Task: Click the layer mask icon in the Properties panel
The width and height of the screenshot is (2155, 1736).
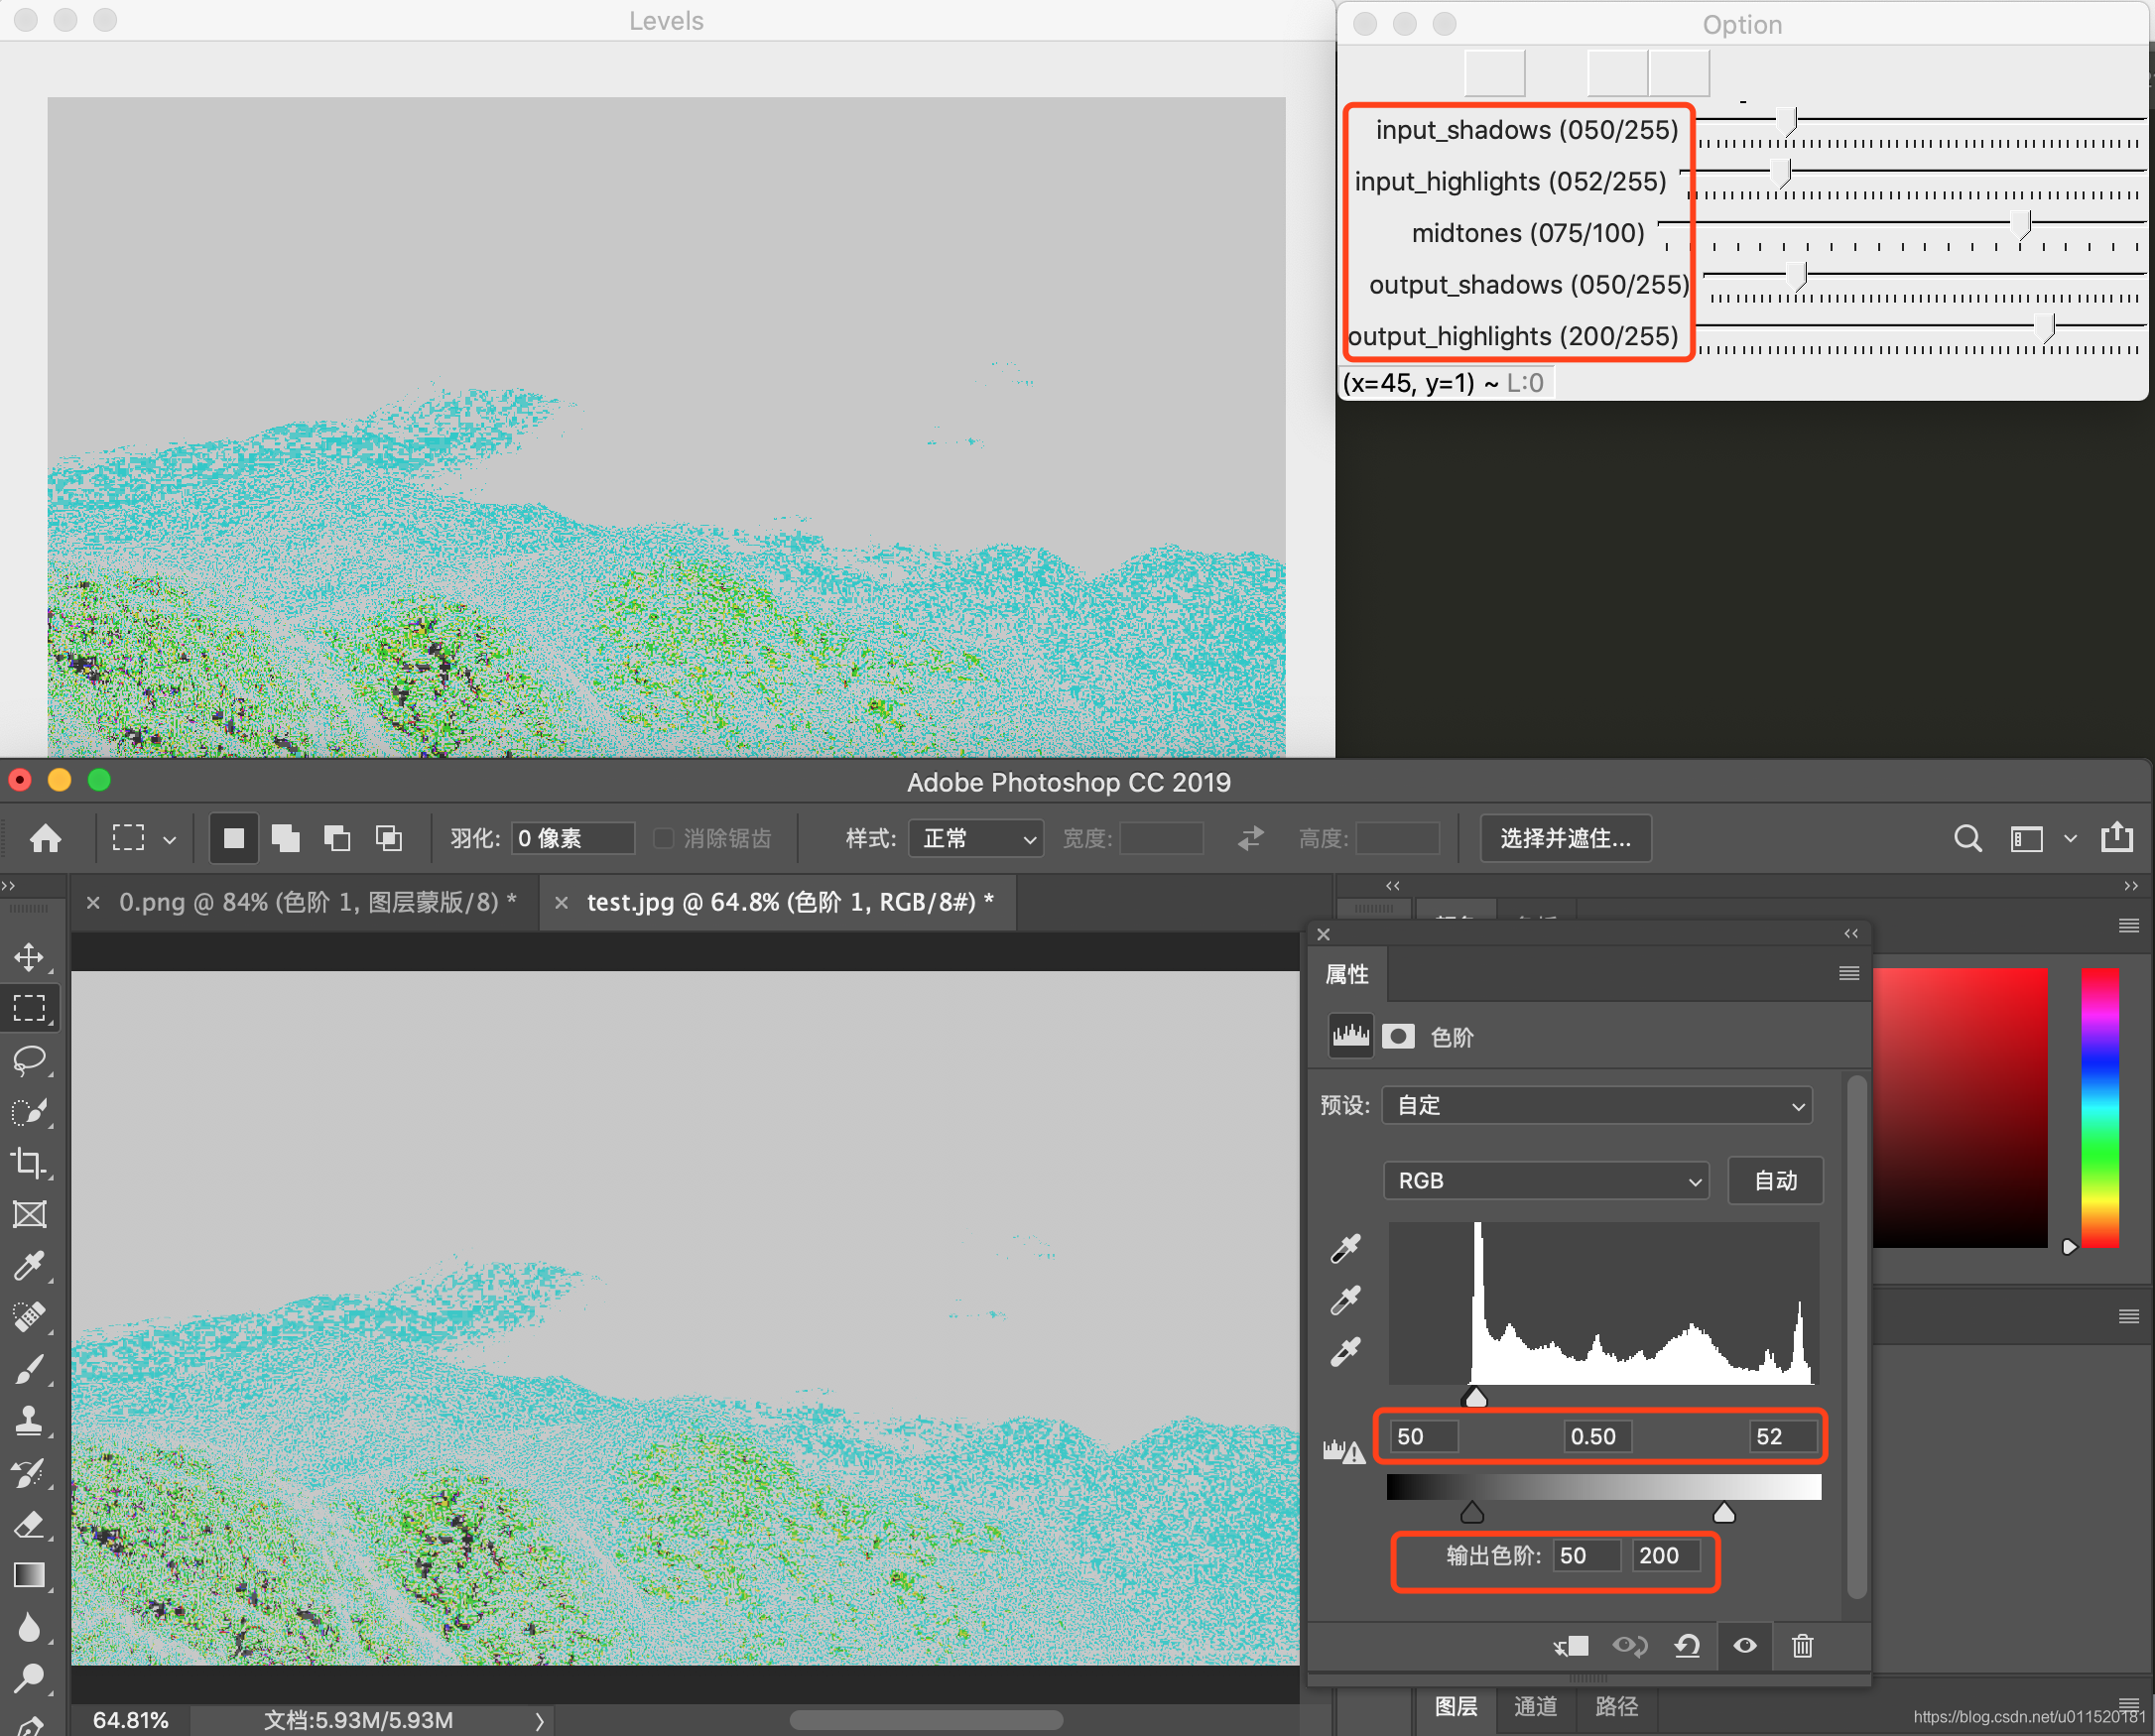Action: [1398, 1036]
